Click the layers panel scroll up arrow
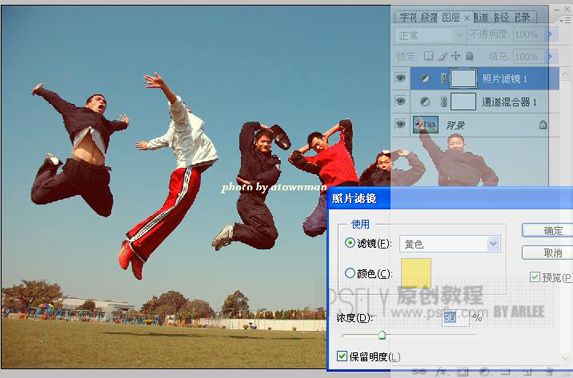573x378 pixels. click(x=566, y=75)
